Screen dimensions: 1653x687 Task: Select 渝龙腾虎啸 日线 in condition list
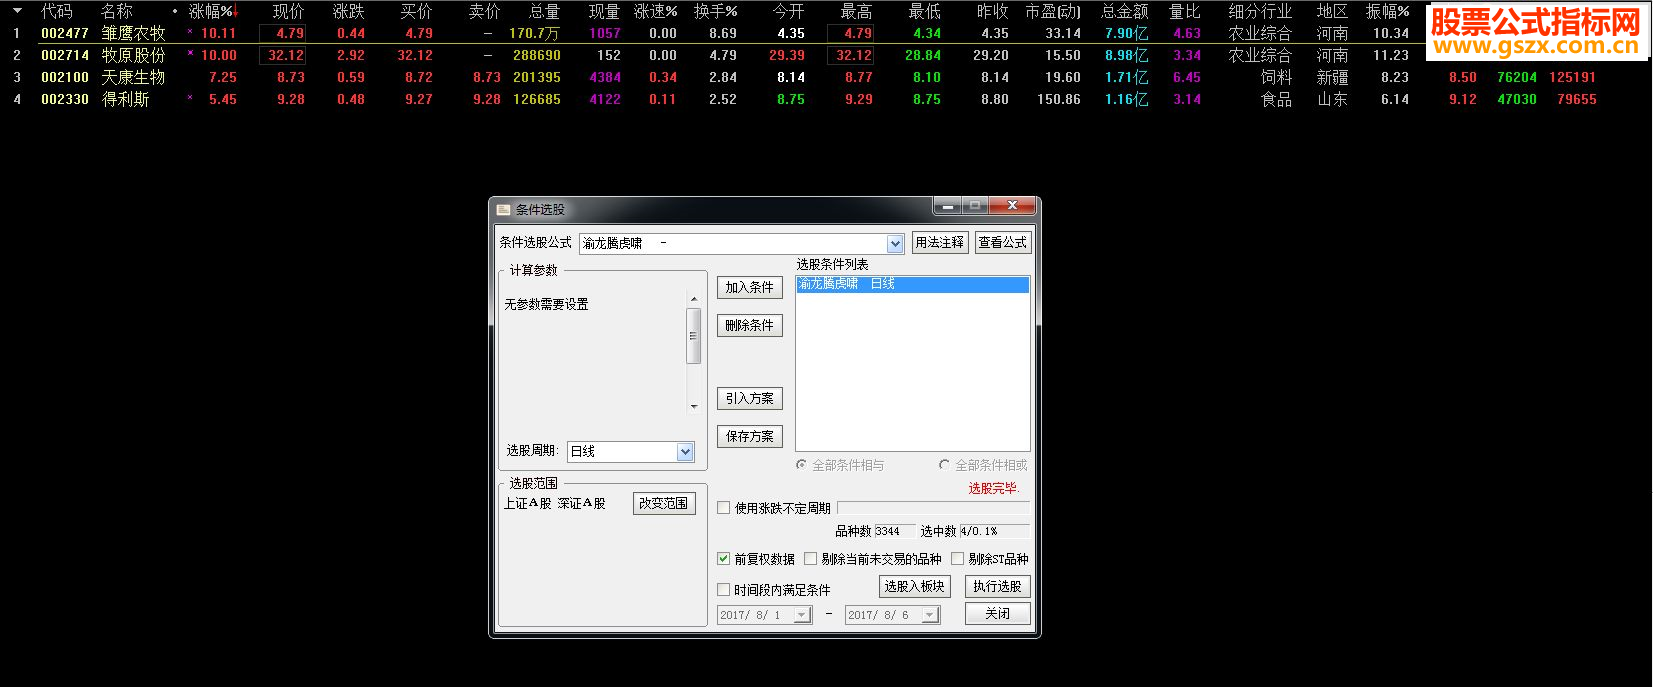point(913,284)
